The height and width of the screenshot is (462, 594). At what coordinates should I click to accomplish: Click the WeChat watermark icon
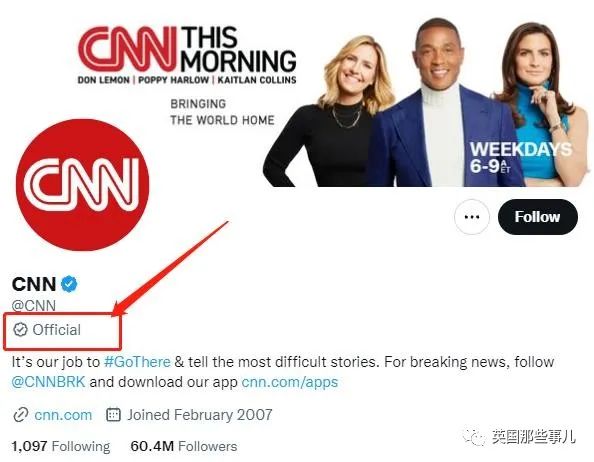[474, 437]
